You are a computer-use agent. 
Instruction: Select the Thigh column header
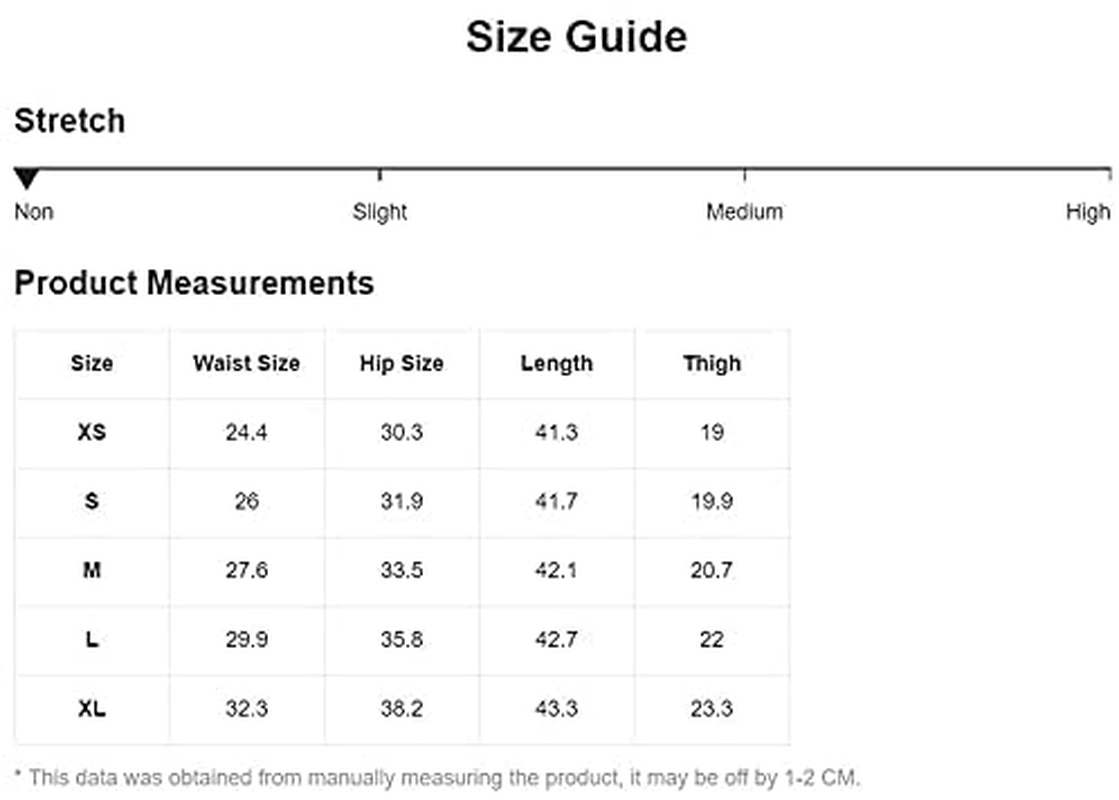pos(711,364)
